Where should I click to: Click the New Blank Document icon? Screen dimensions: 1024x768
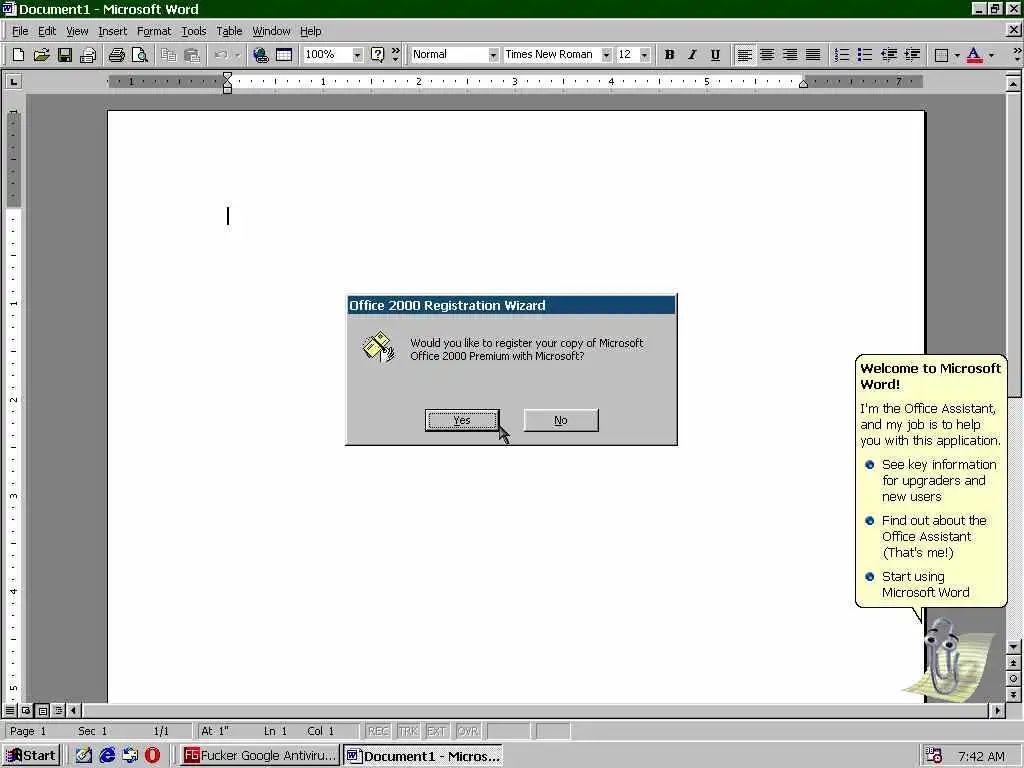point(18,55)
